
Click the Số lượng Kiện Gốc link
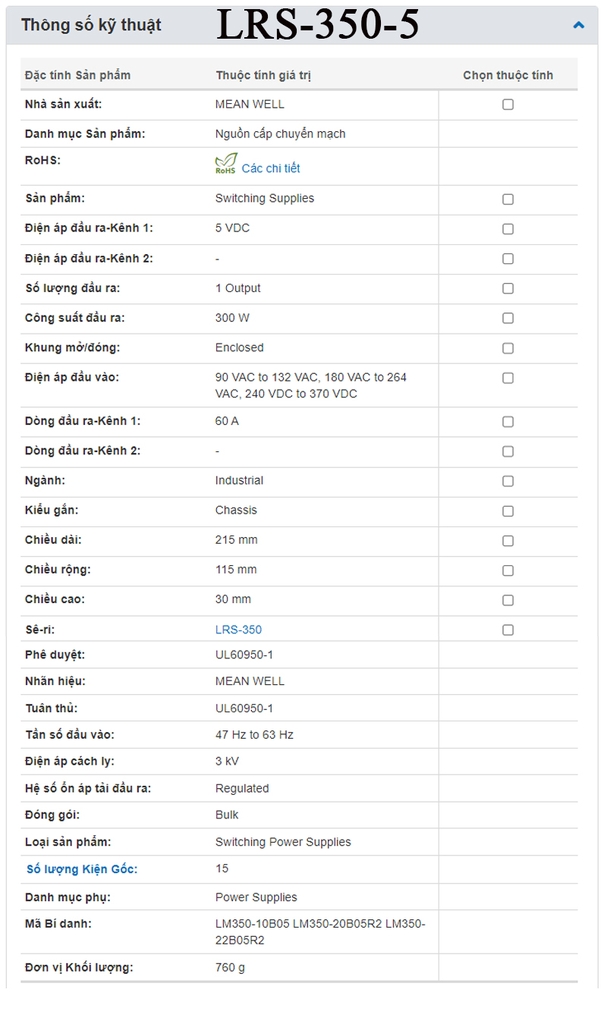82,869
